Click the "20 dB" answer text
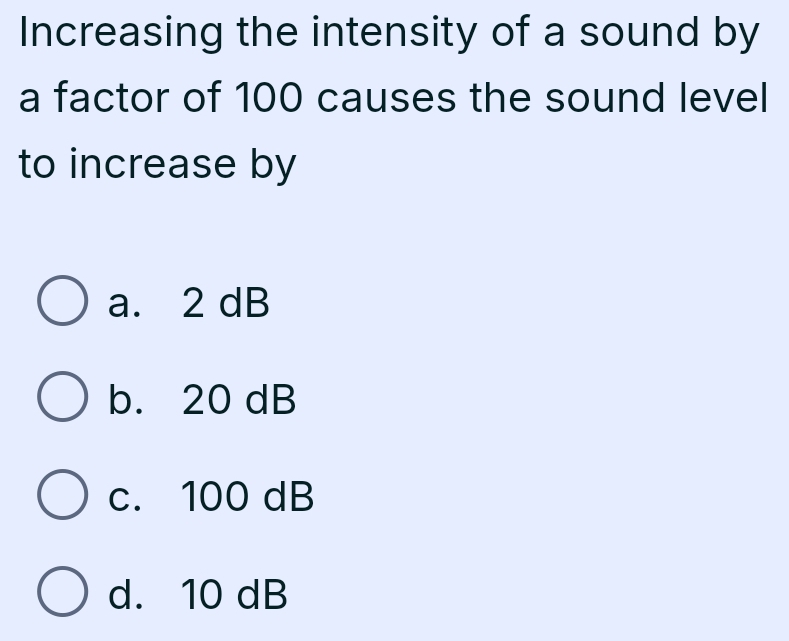The height and width of the screenshot is (641, 789). [239, 400]
